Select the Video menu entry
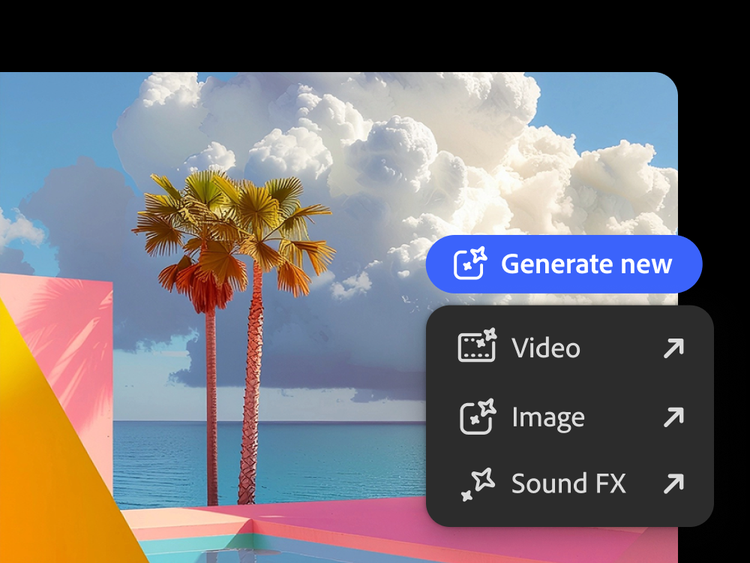The width and height of the screenshot is (750, 563). click(x=570, y=348)
